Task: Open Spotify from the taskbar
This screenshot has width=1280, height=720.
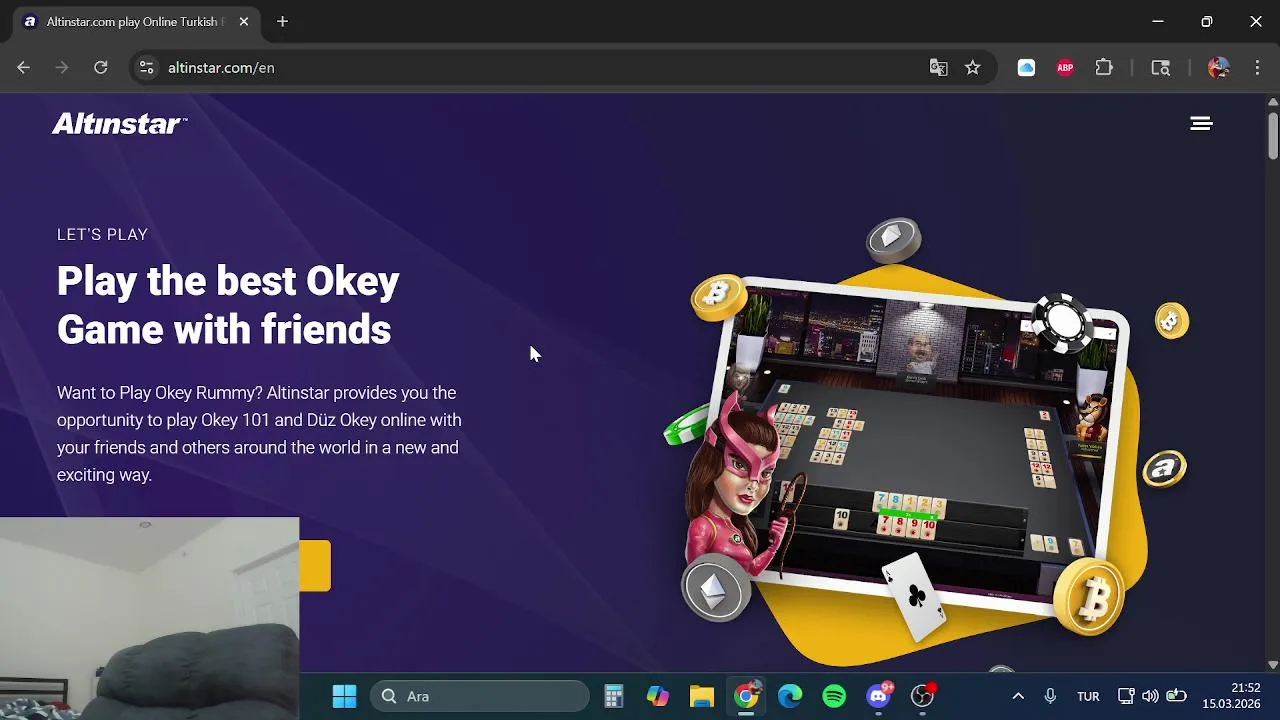Action: (834, 696)
